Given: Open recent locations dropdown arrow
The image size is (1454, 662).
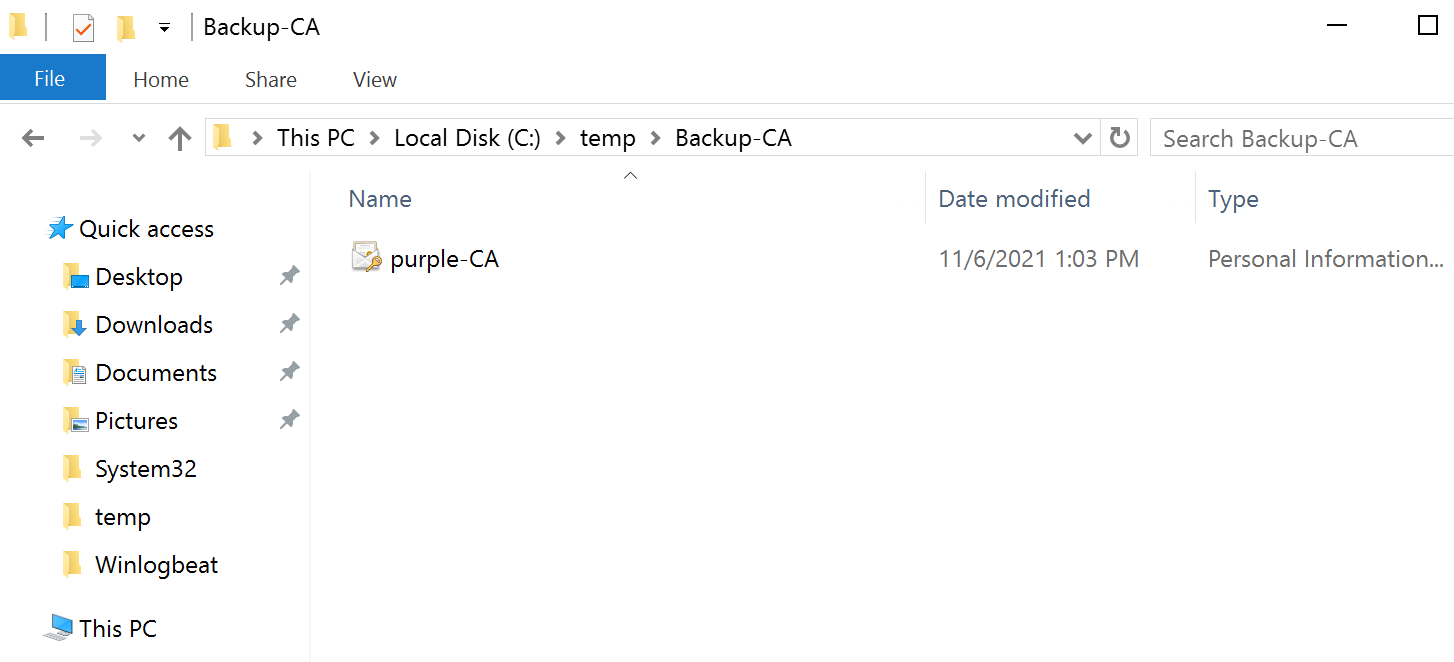Looking at the screenshot, I should [x=139, y=138].
